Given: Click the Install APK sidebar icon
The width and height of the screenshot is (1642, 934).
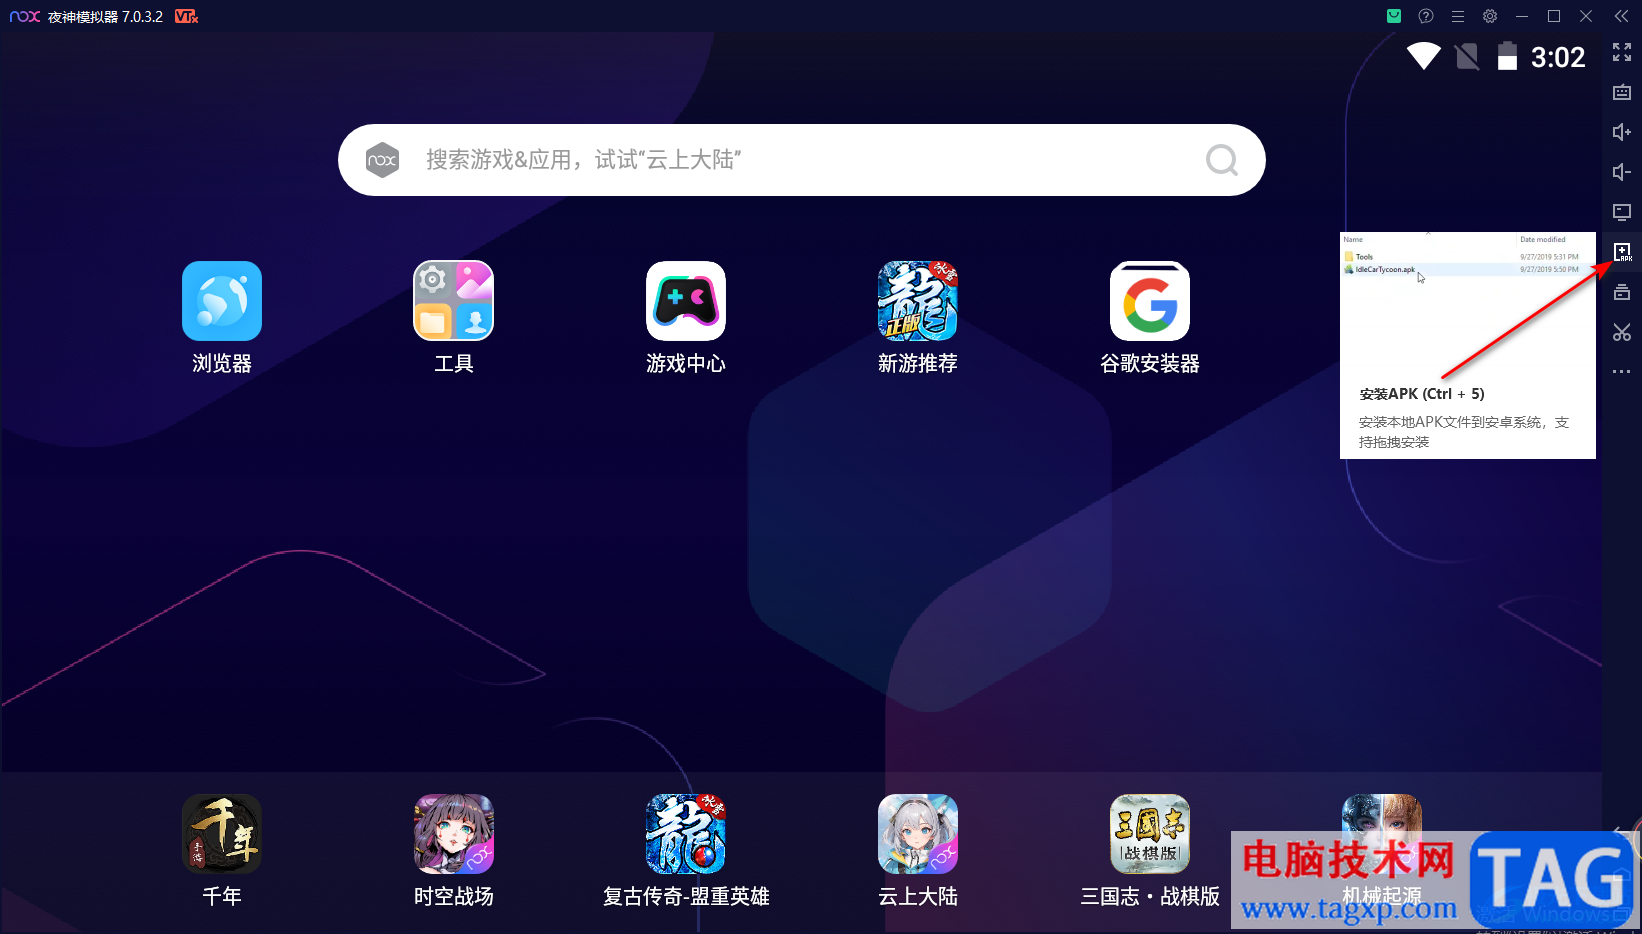Looking at the screenshot, I should (x=1622, y=252).
